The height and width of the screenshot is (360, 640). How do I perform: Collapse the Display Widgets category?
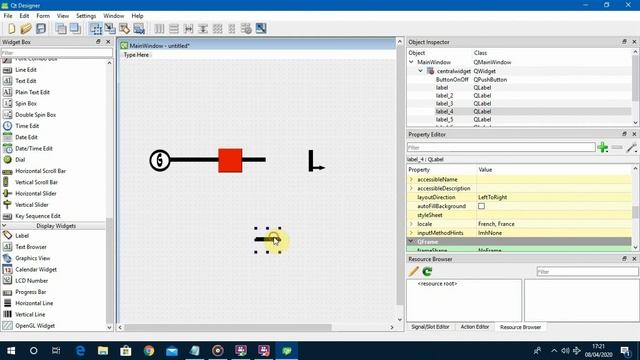pos(4,226)
